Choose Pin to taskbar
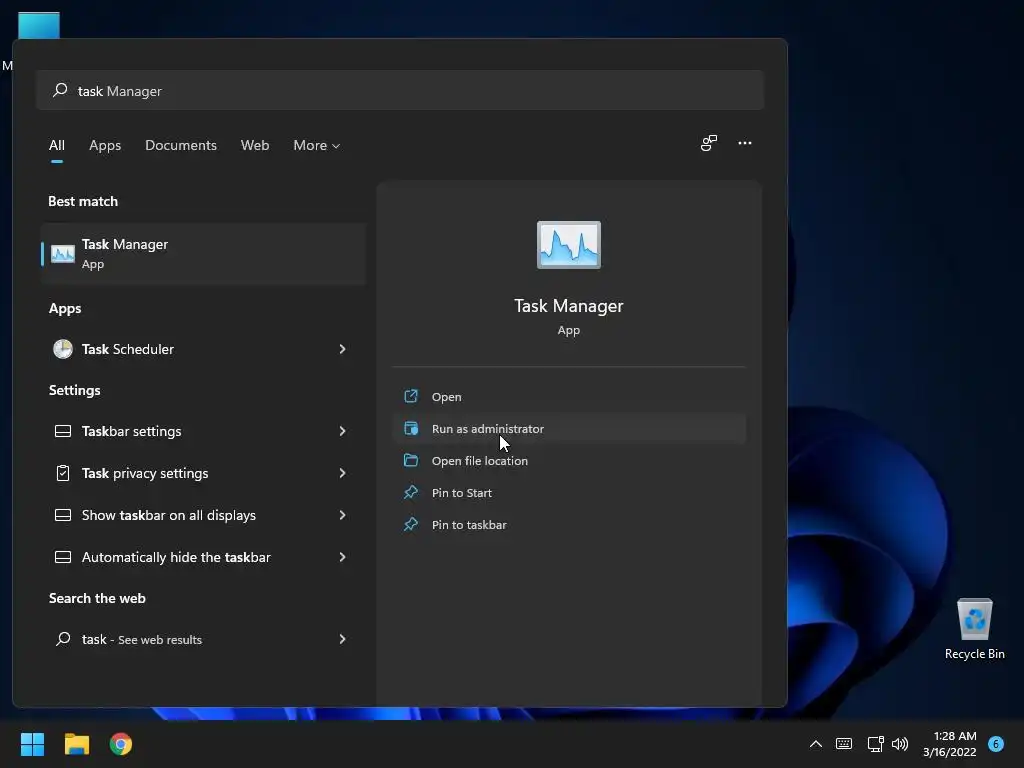This screenshot has width=1024, height=768. pos(569,524)
